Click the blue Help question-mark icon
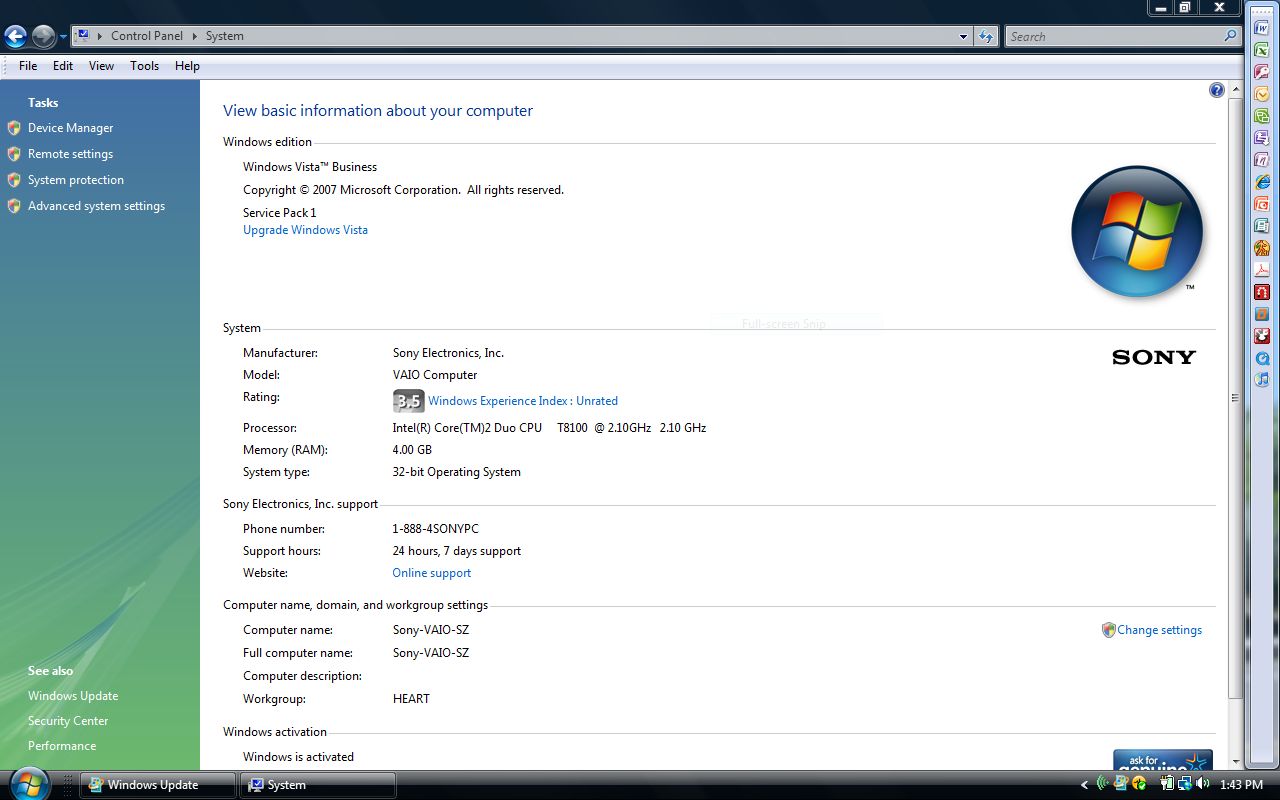Screen dimensions: 1280x800 1217,90
